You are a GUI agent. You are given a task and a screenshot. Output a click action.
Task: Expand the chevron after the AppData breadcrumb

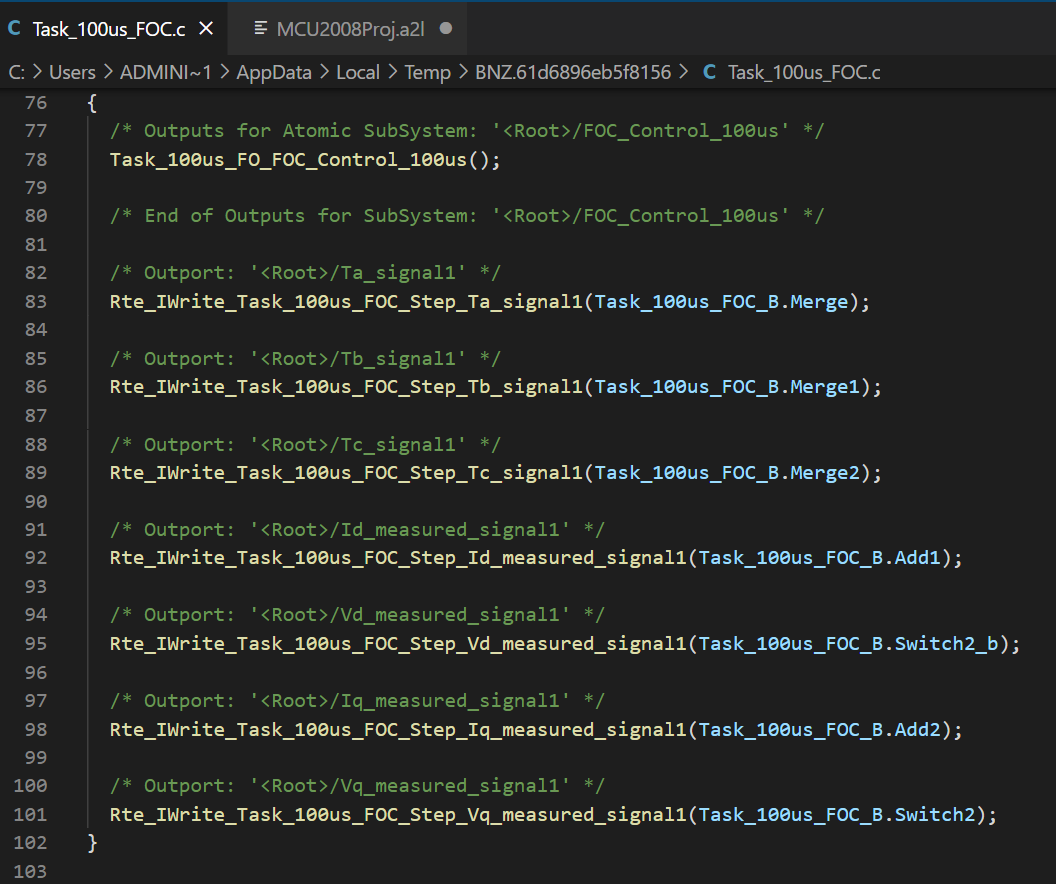[324, 71]
